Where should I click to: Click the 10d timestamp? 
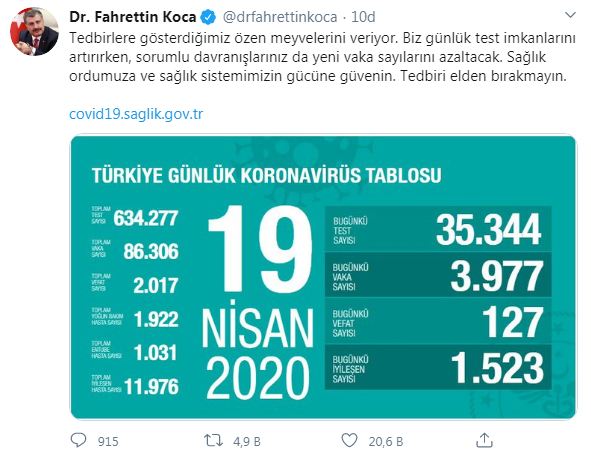363,17
